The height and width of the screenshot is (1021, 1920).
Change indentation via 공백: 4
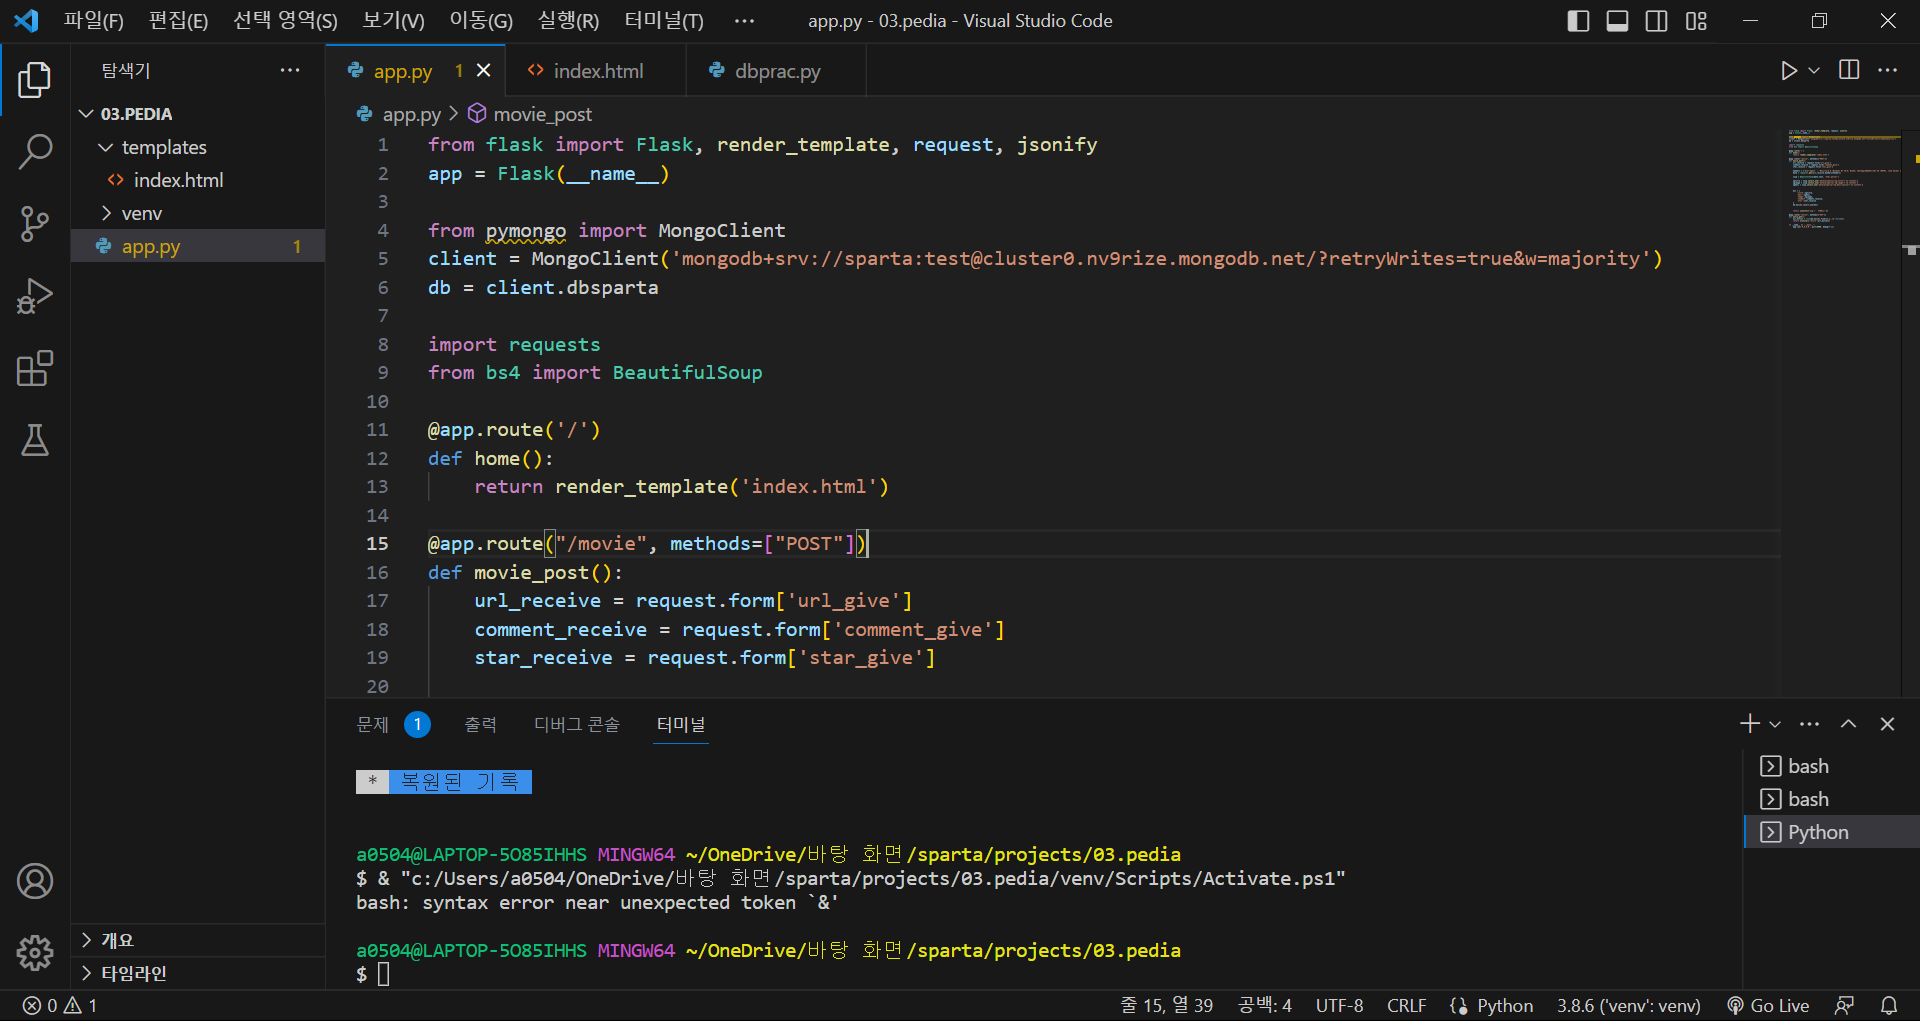click(1265, 1006)
